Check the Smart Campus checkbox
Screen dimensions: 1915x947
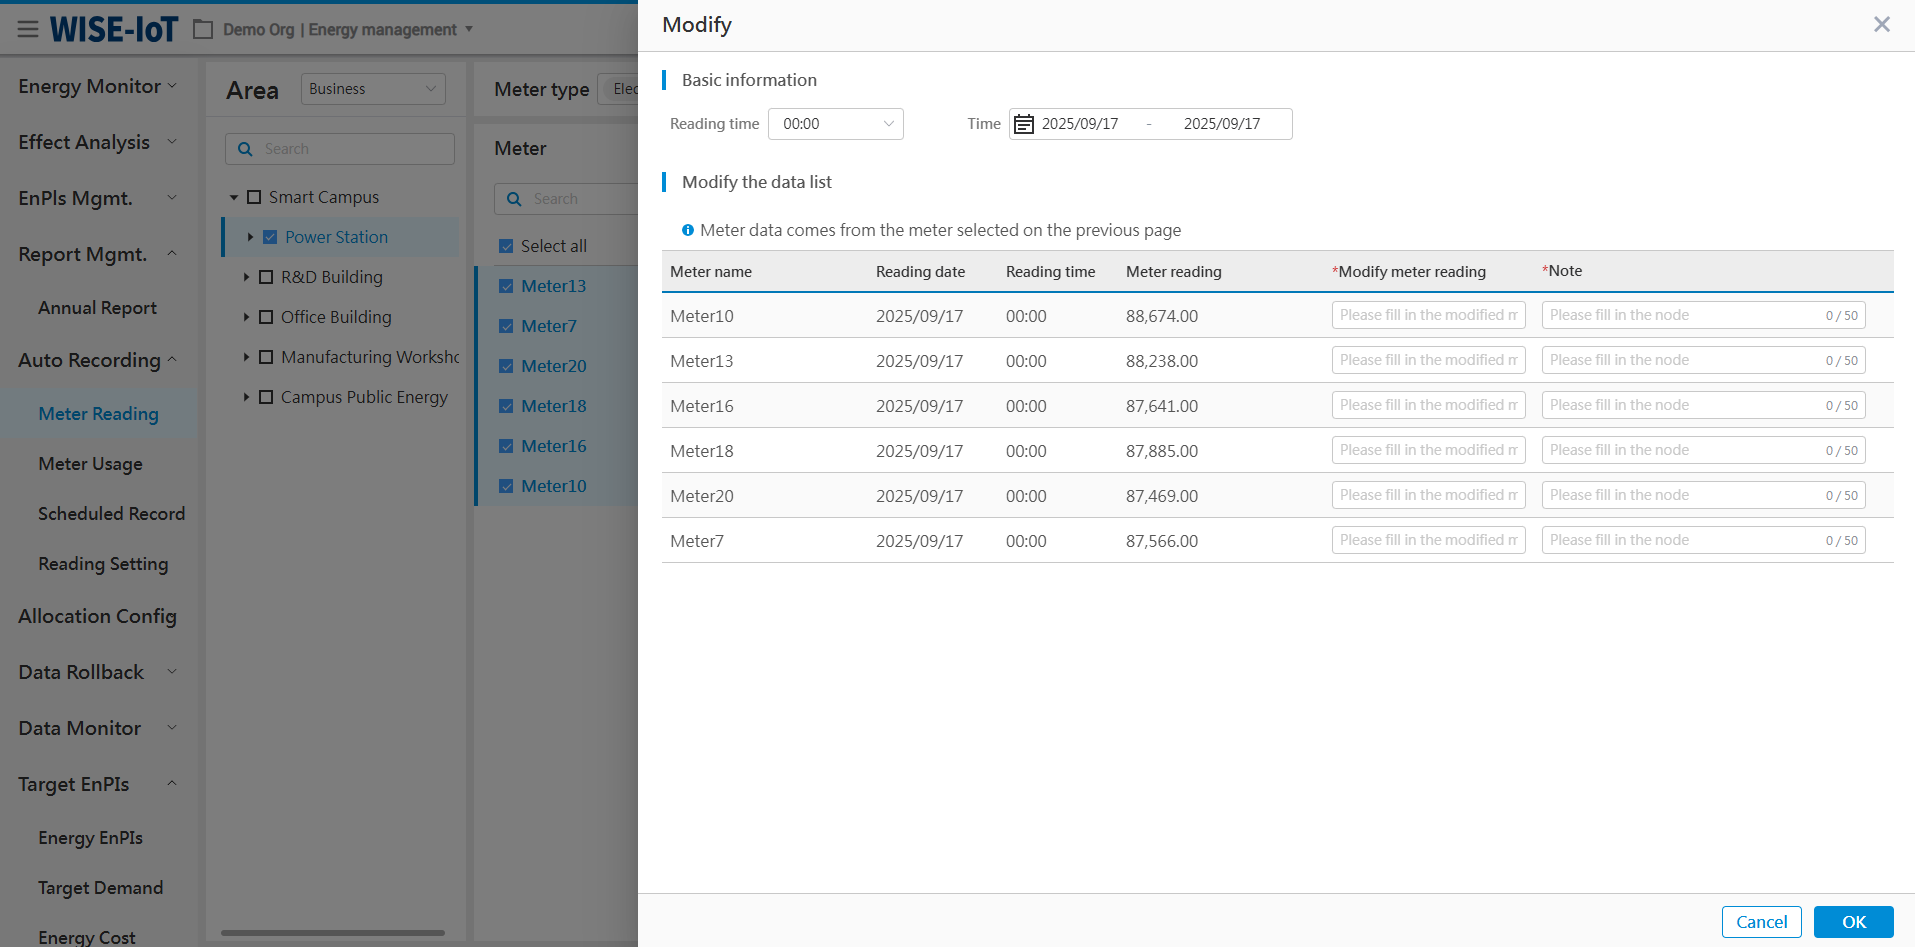click(x=254, y=197)
